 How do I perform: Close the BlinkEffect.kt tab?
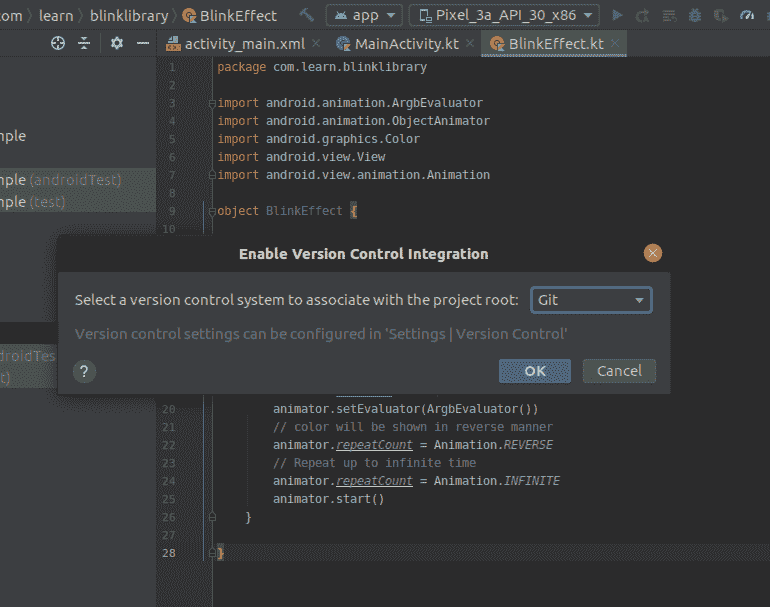pos(617,44)
